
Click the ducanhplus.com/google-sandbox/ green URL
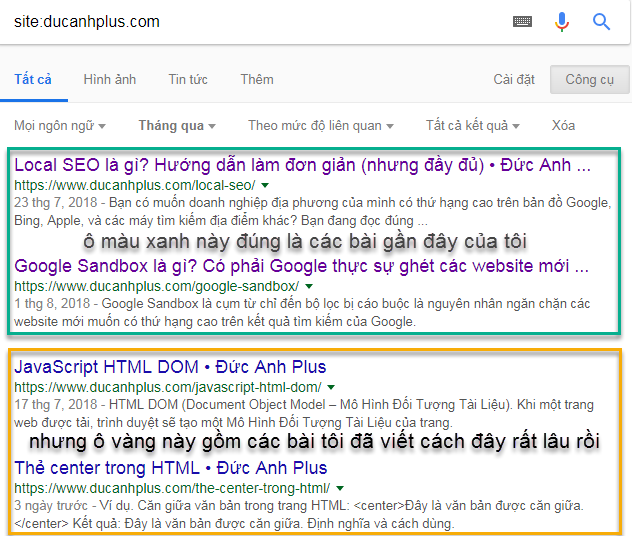156,287
